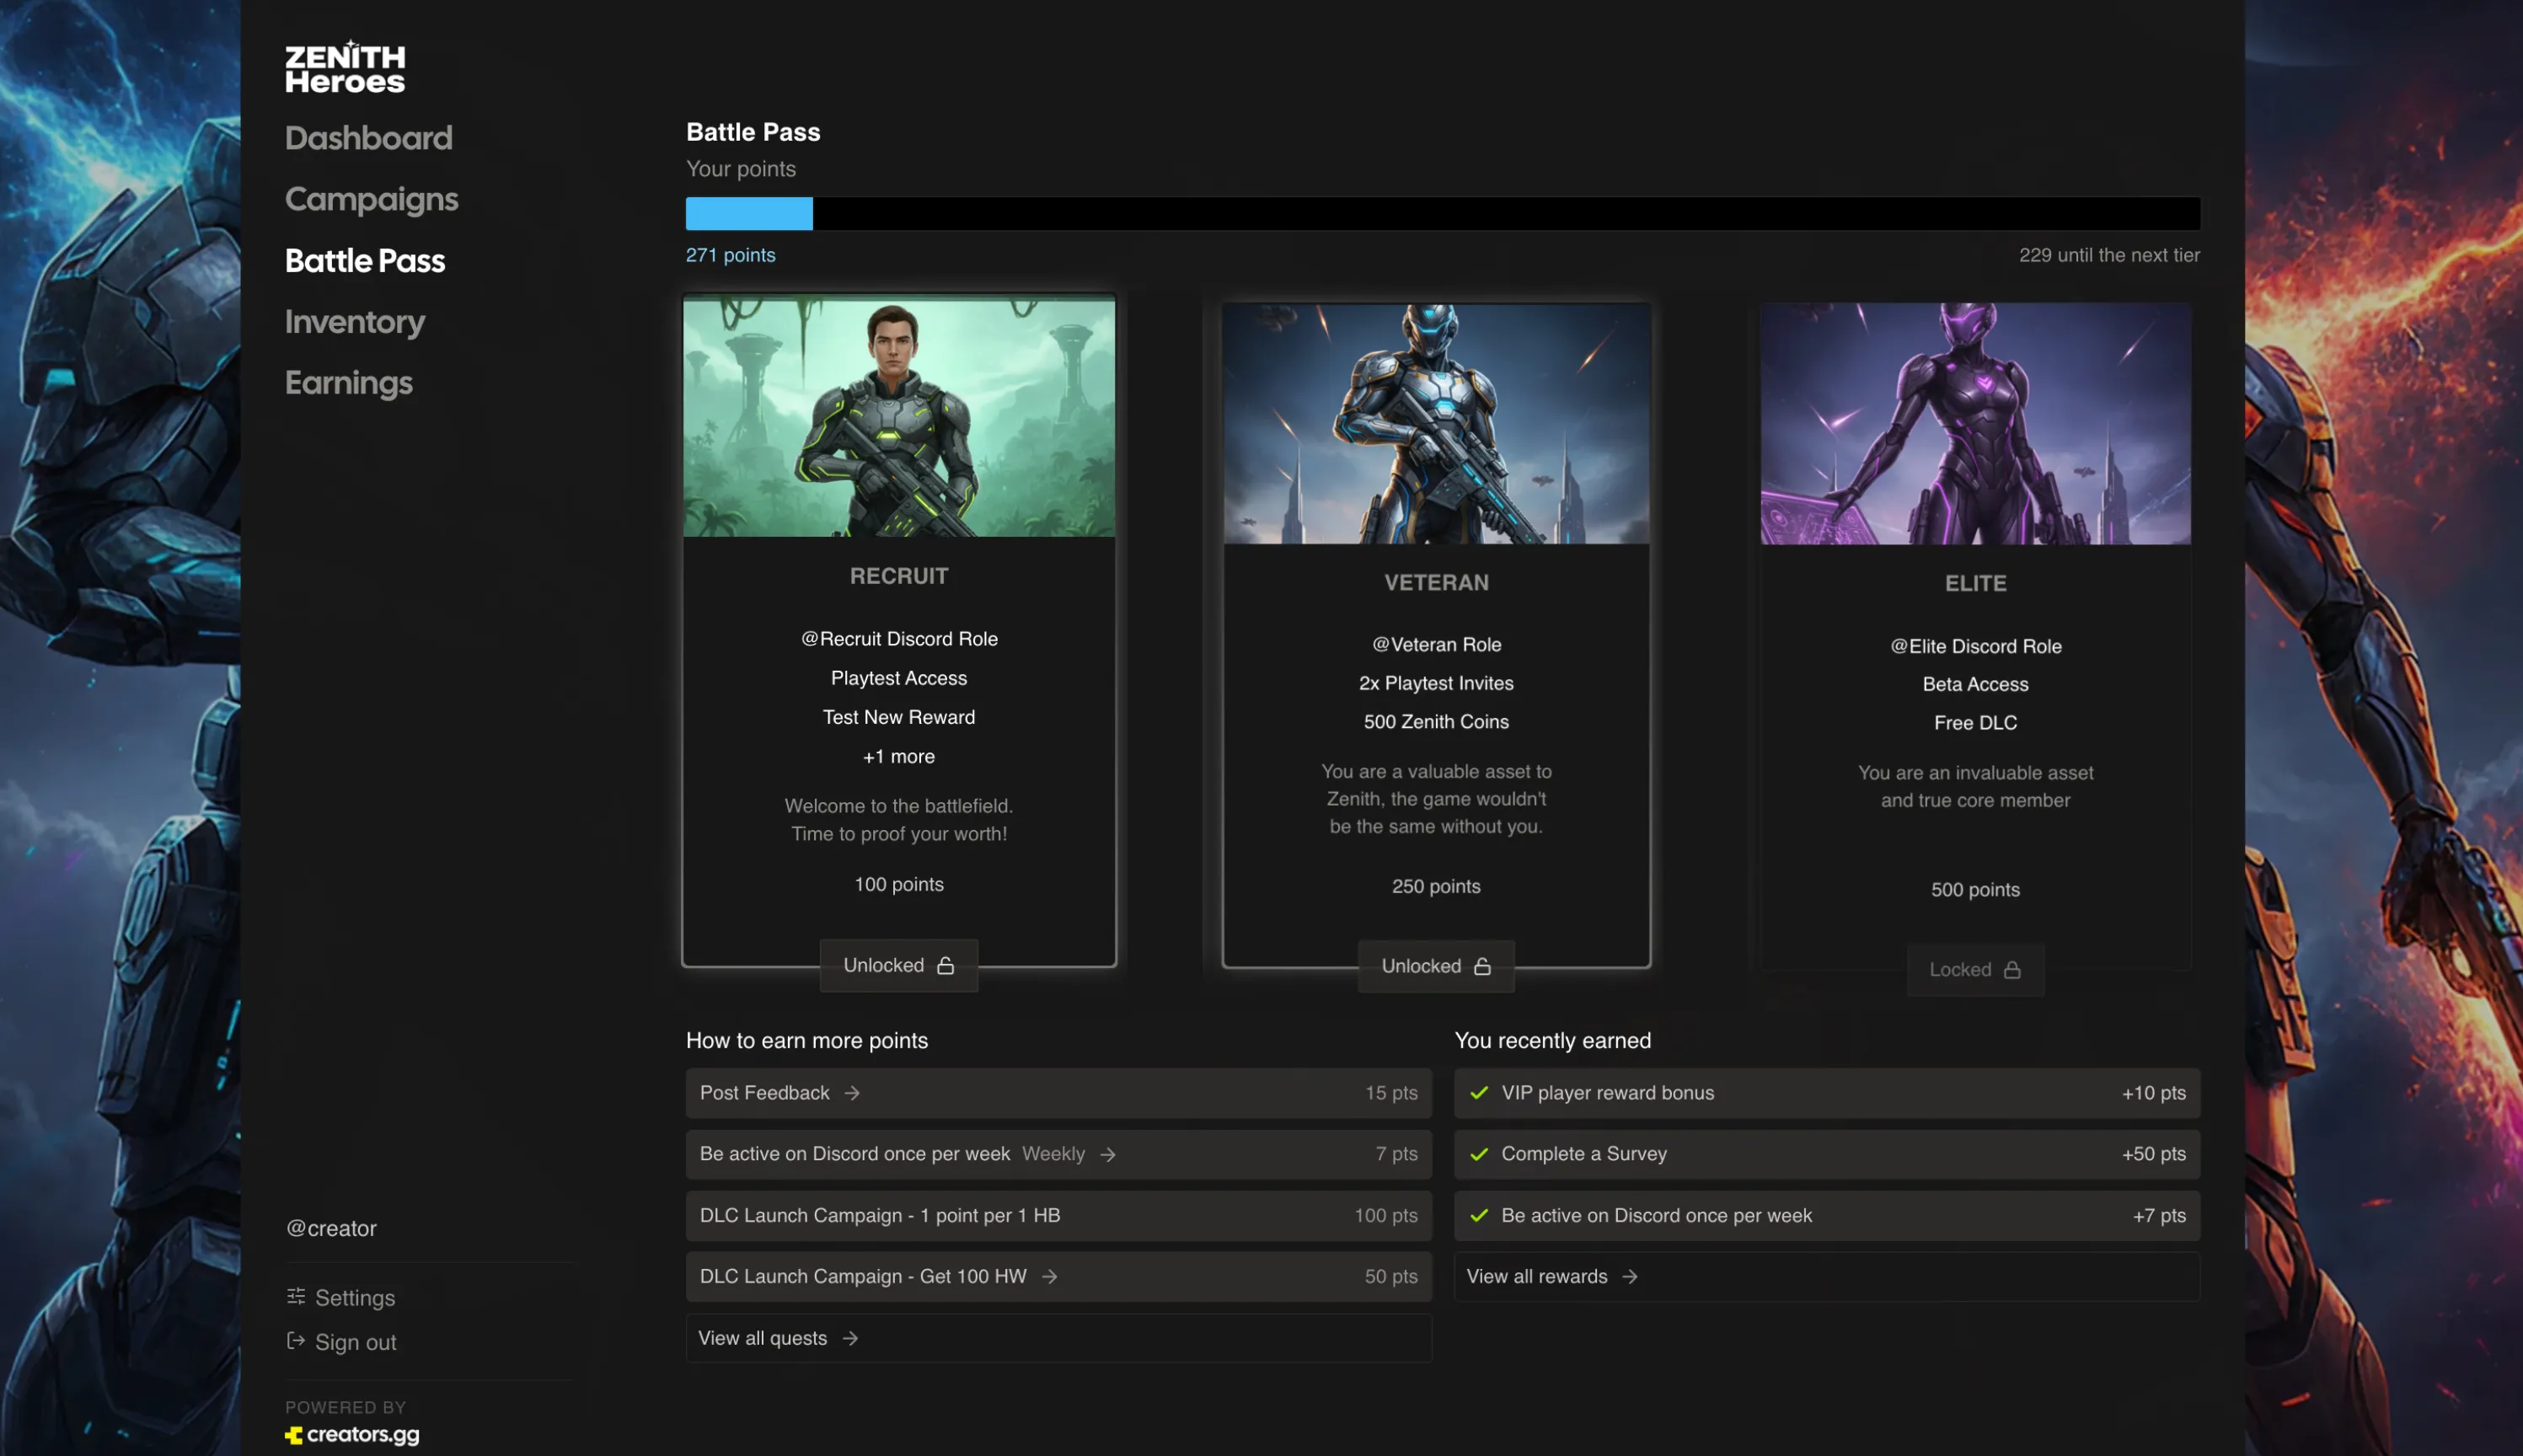This screenshot has width=2523, height=1456.
Task: Click the creators.gg logo link
Action: pos(352,1435)
